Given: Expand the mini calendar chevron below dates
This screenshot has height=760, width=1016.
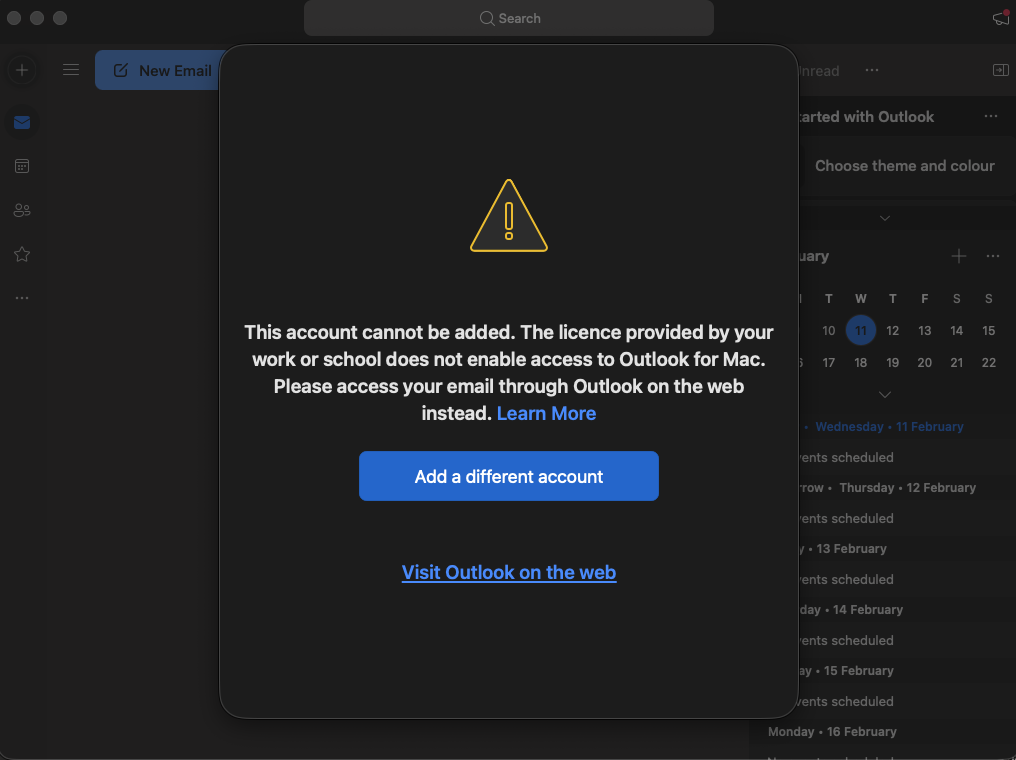Looking at the screenshot, I should click(885, 395).
